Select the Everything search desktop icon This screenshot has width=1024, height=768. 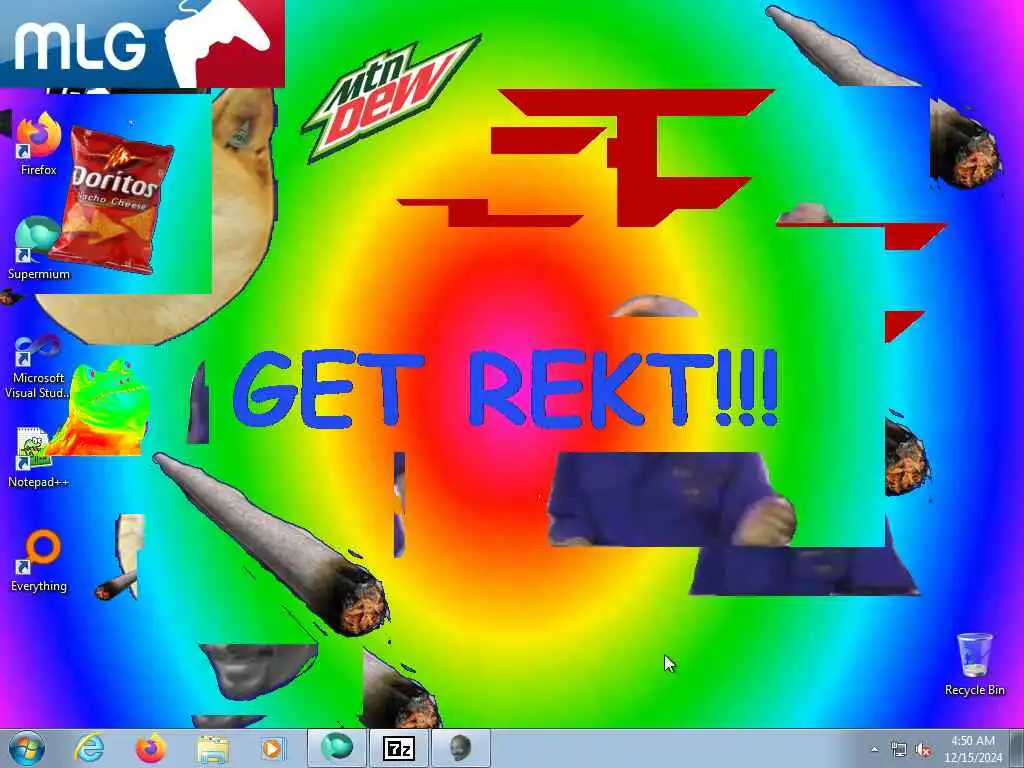(x=38, y=561)
